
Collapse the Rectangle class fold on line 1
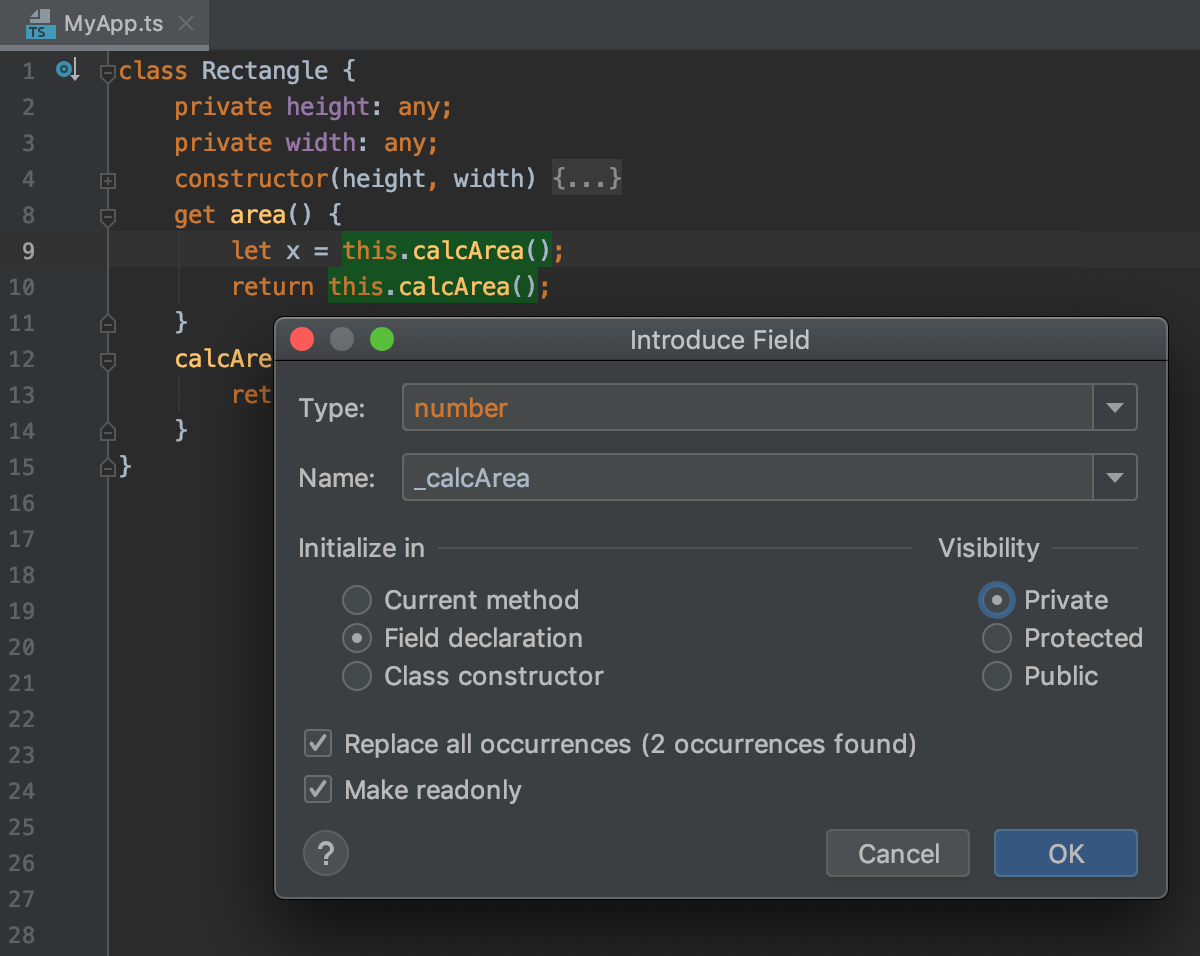pos(108,72)
